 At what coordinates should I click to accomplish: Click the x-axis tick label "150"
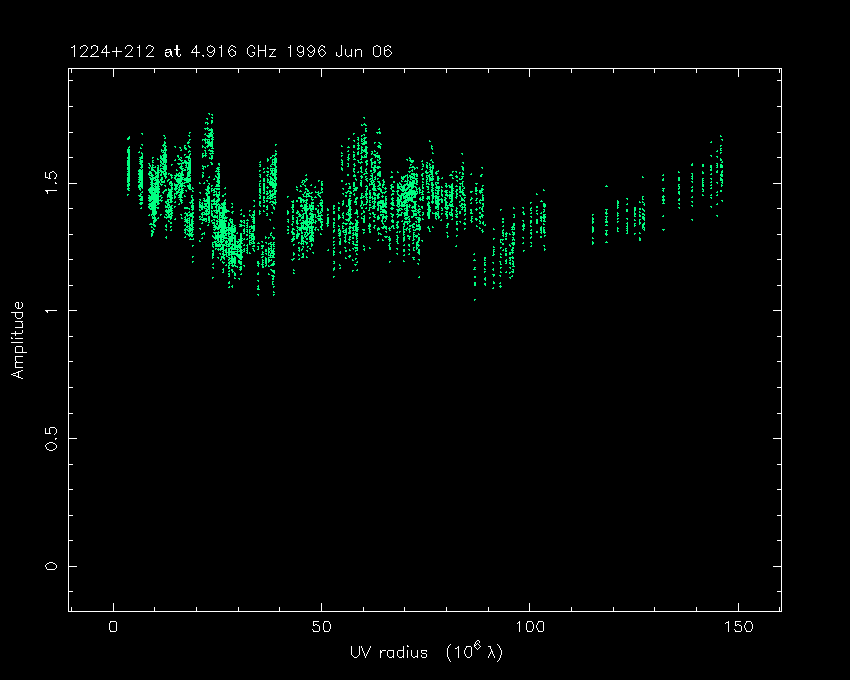(x=737, y=627)
